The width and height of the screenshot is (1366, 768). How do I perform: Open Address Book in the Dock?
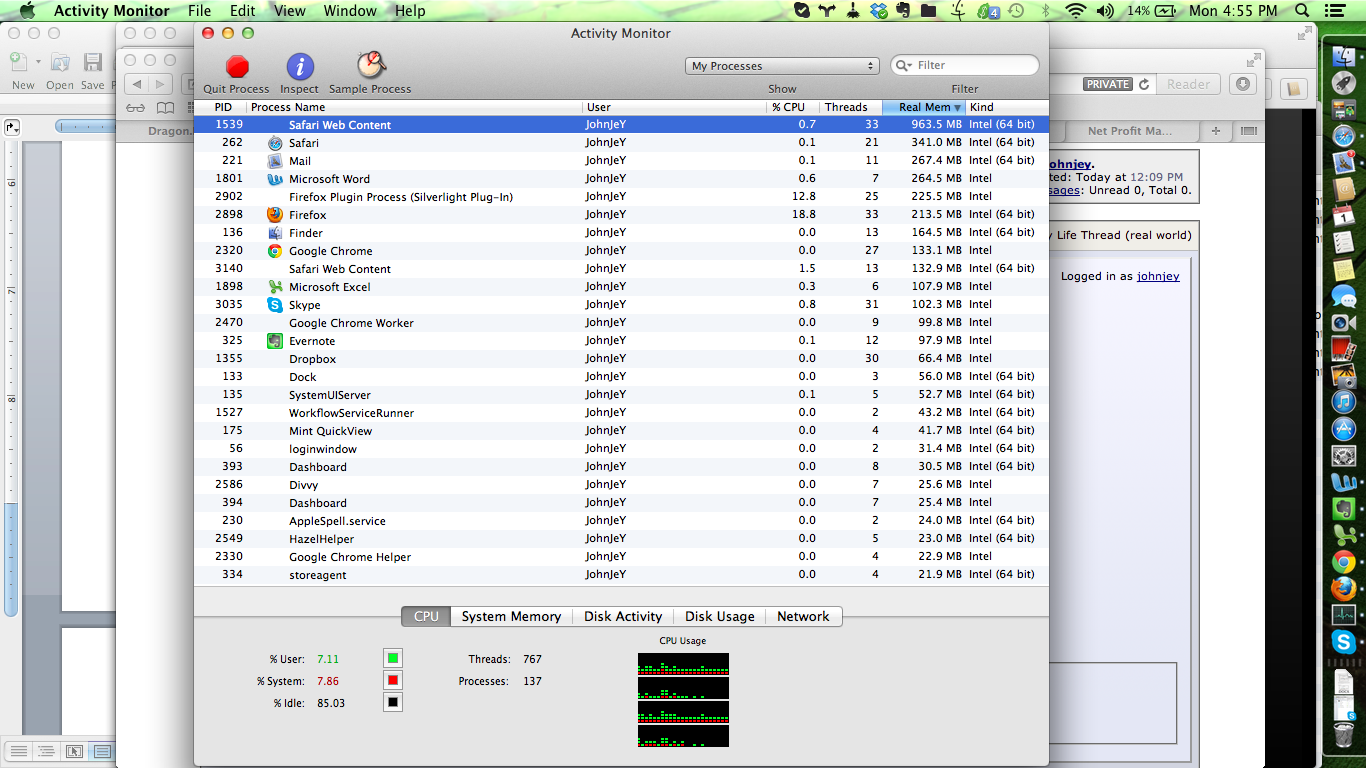[x=1343, y=188]
